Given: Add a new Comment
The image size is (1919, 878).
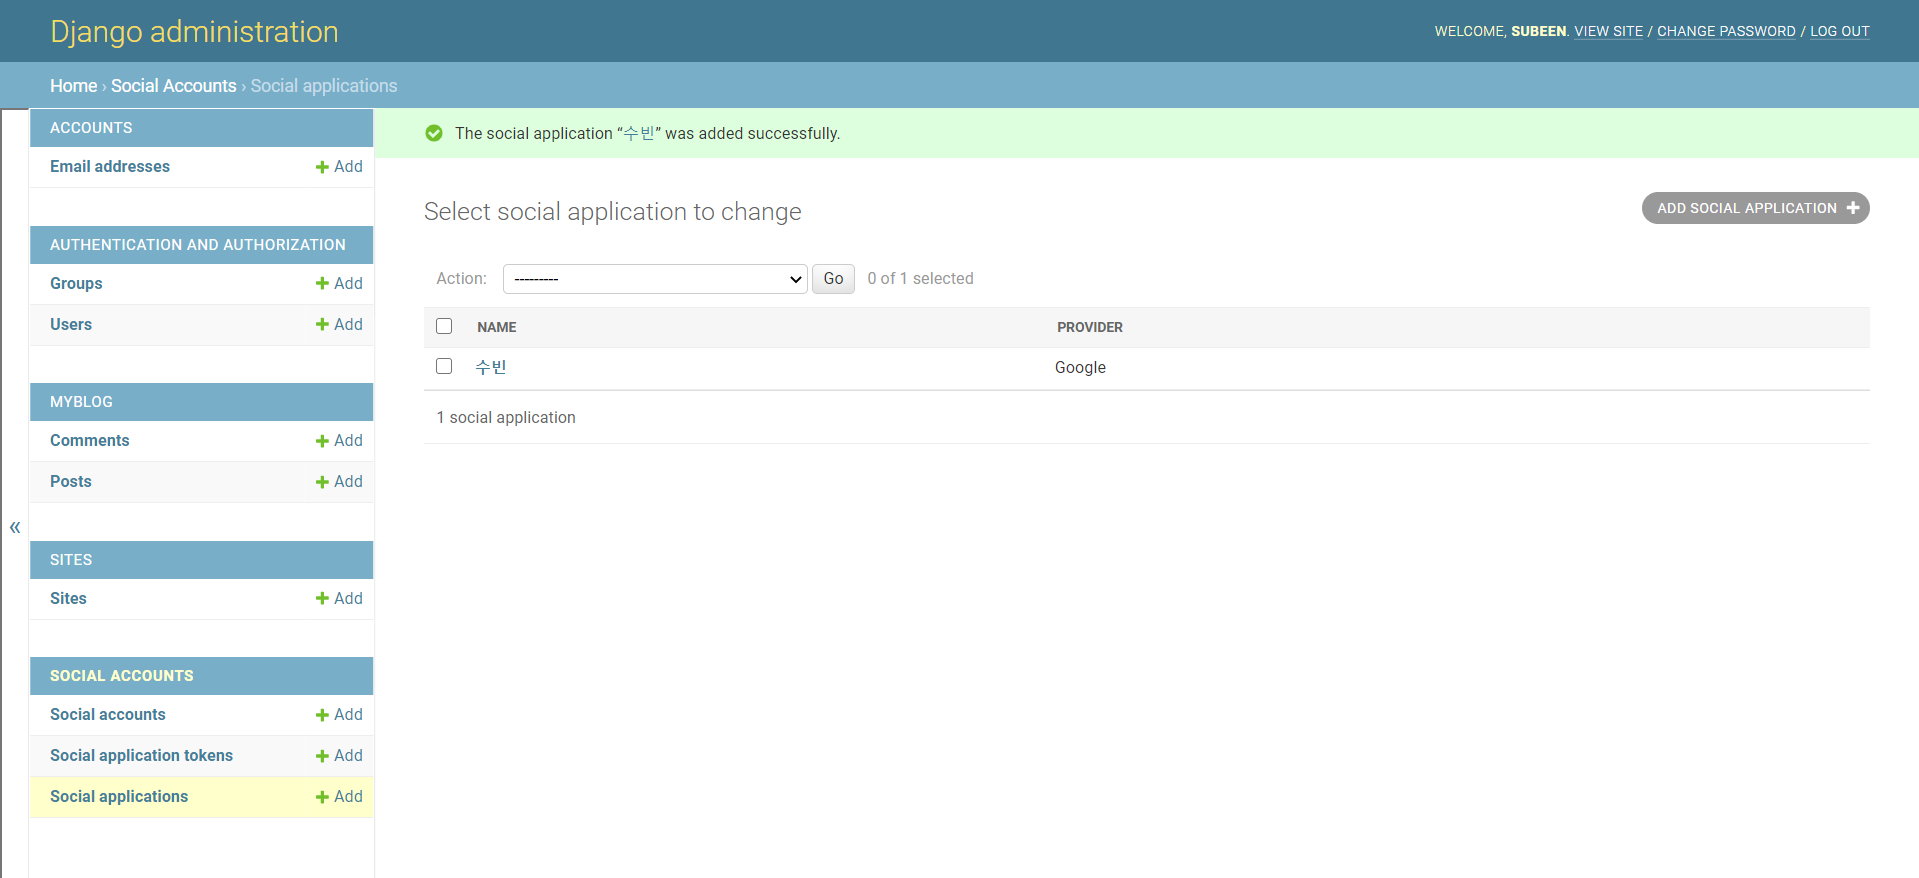Looking at the screenshot, I should click(x=339, y=441).
